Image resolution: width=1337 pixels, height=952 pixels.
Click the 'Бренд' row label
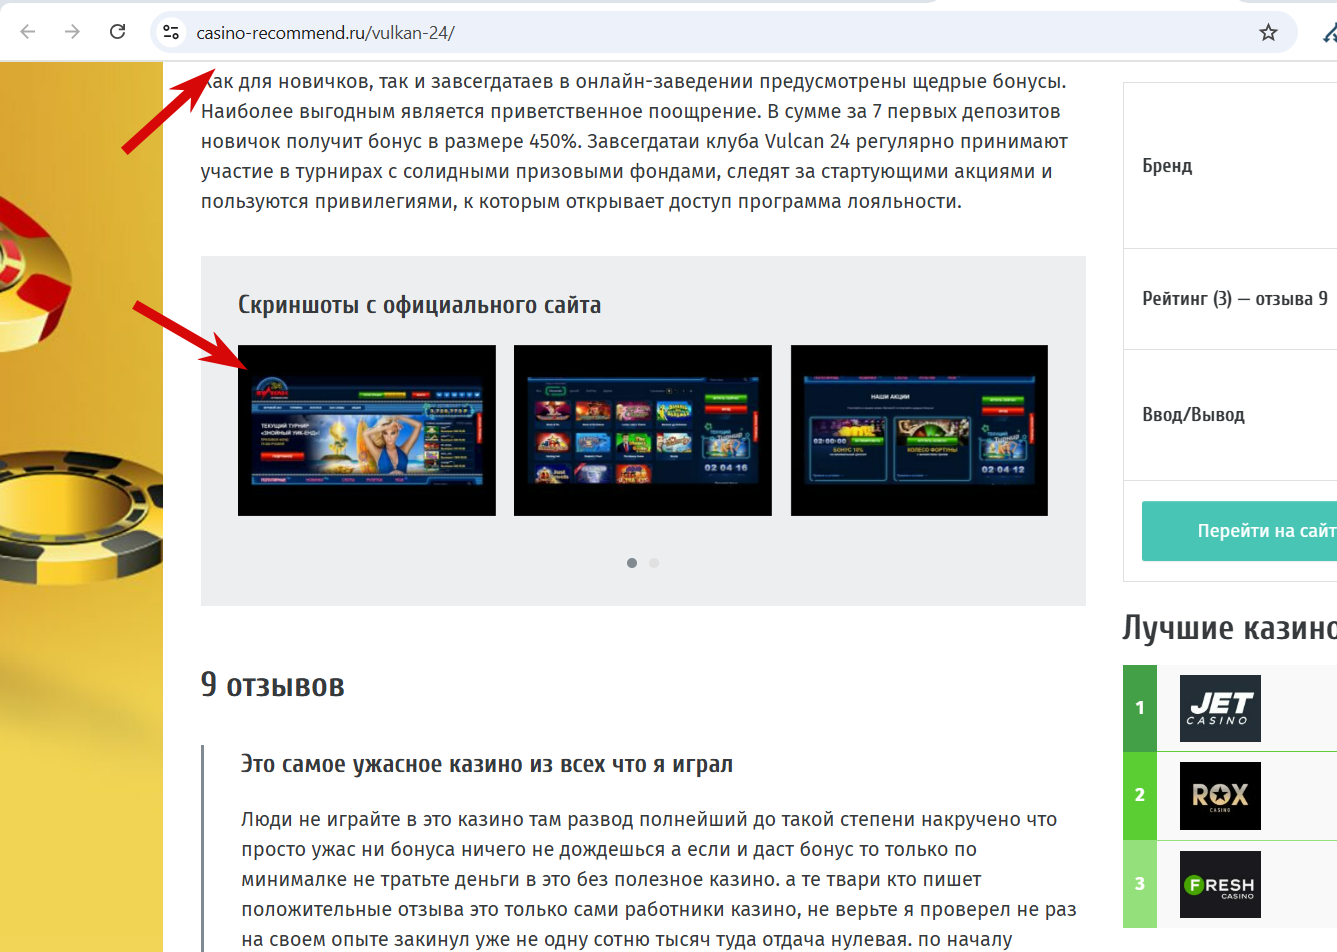tap(1167, 166)
